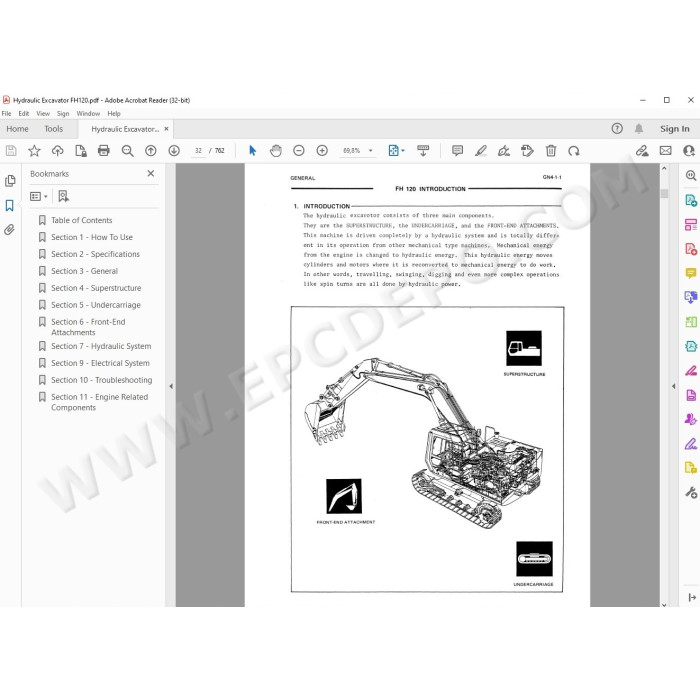The image size is (700, 700).
Task: Click the Sign In link
Action: coord(675,129)
